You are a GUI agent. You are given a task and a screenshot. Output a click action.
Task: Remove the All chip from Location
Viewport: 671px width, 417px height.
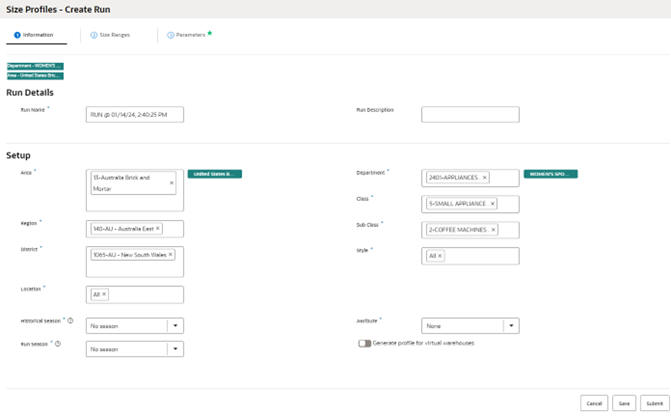[104, 294]
